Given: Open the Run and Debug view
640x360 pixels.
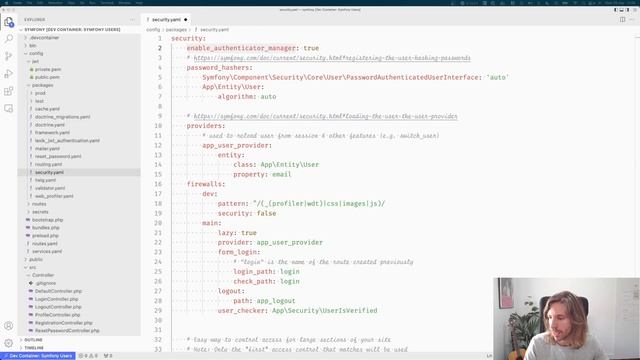Looking at the screenshot, I should point(9,74).
